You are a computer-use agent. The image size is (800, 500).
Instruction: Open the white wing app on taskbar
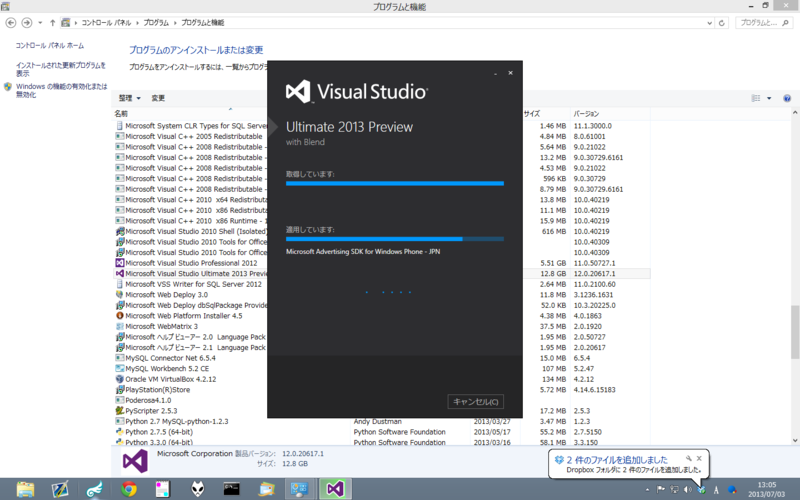tap(94, 489)
